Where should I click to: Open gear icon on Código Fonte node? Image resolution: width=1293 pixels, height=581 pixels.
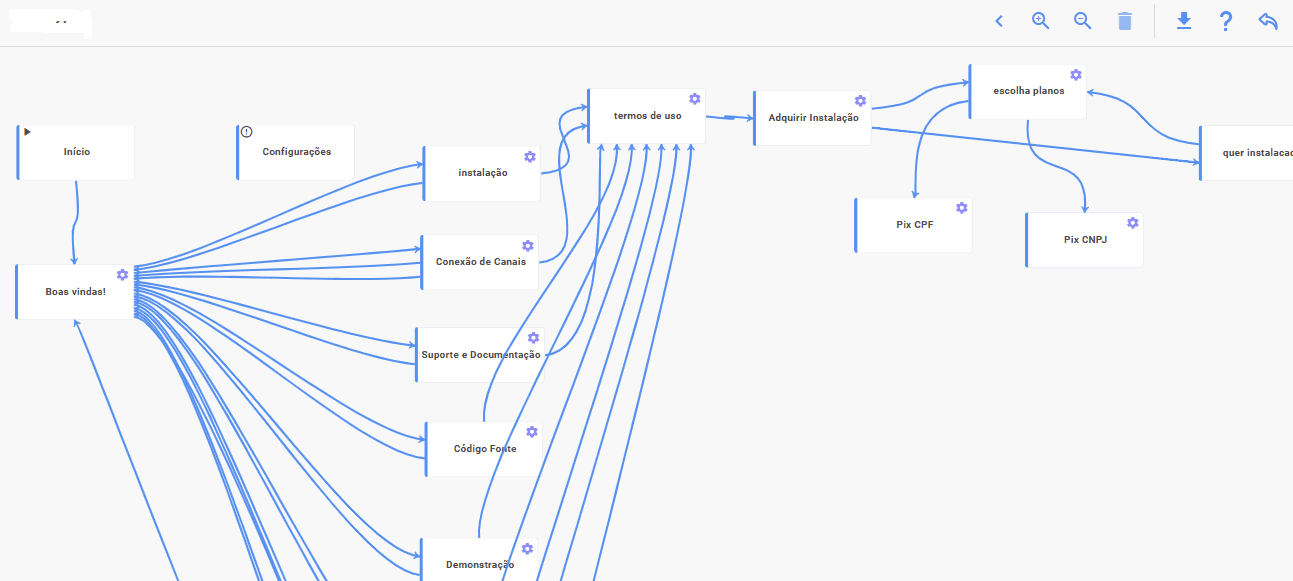[x=532, y=432]
